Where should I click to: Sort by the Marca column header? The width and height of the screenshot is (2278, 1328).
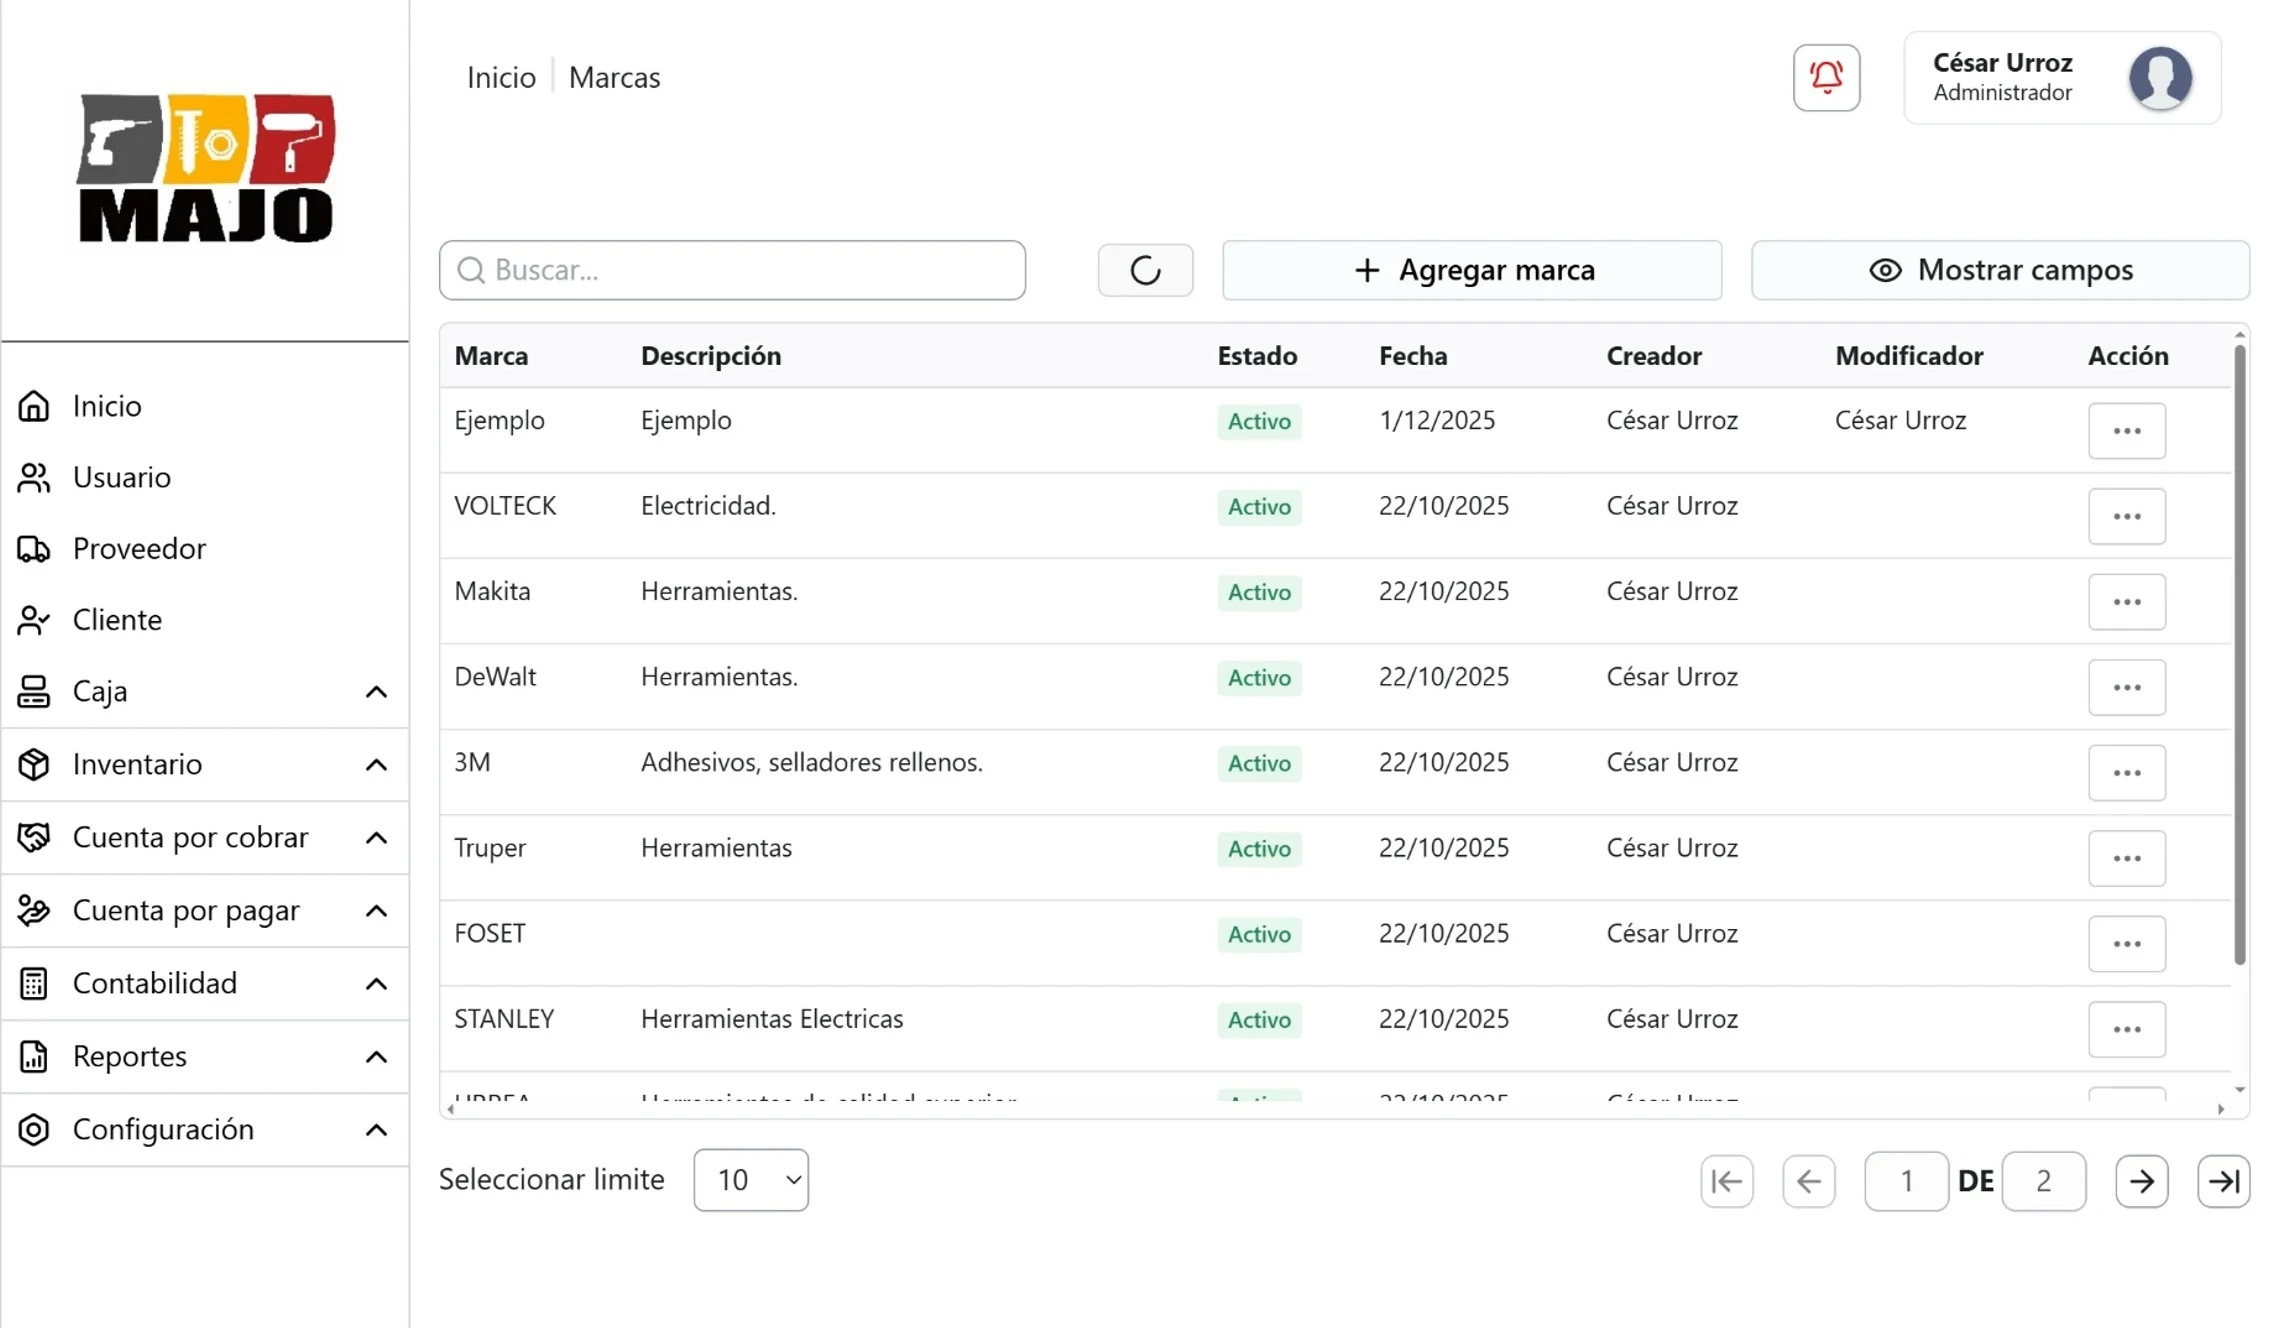point(491,356)
